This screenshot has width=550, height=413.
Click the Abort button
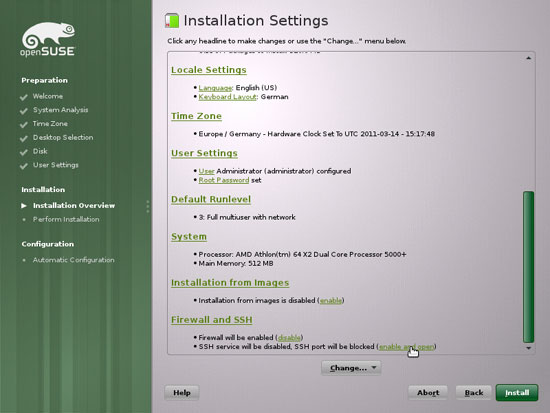tap(428, 393)
